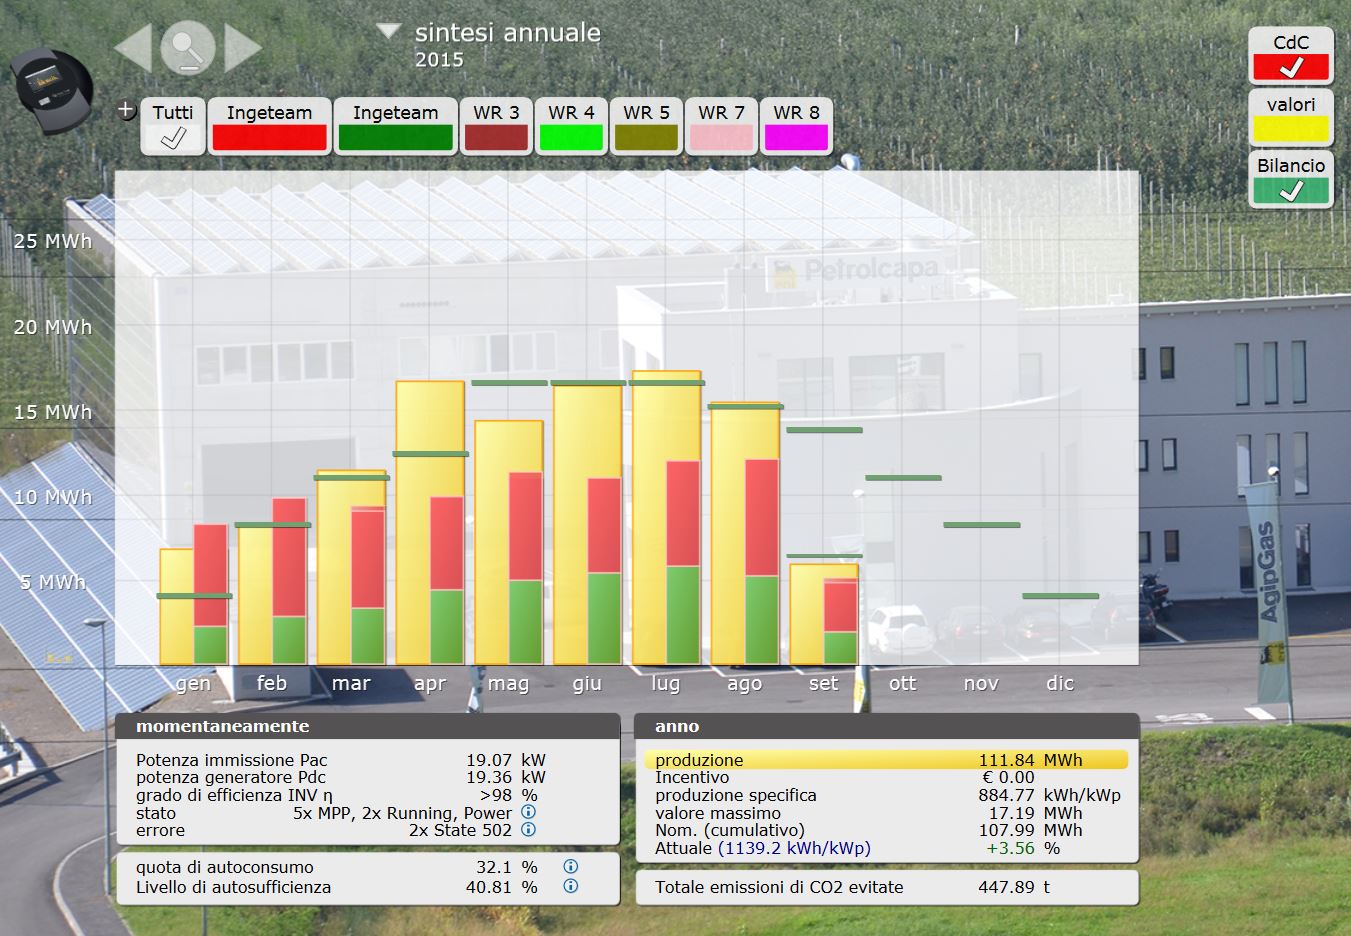This screenshot has width=1351, height=936.
Task: Select the apr month label
Action: [x=430, y=684]
